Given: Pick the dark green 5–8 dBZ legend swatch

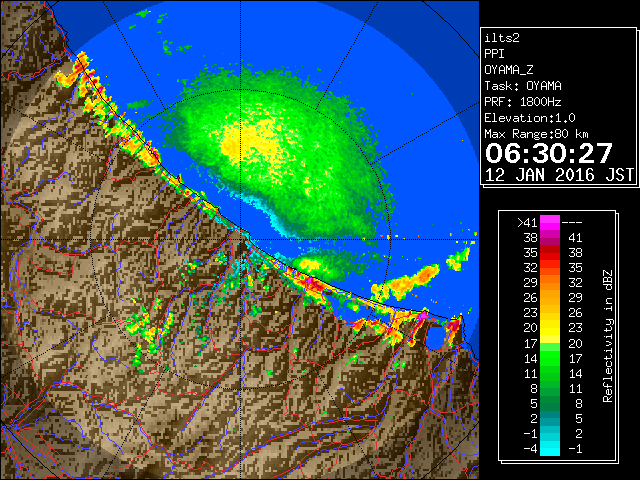Looking at the screenshot, I should (x=550, y=404).
